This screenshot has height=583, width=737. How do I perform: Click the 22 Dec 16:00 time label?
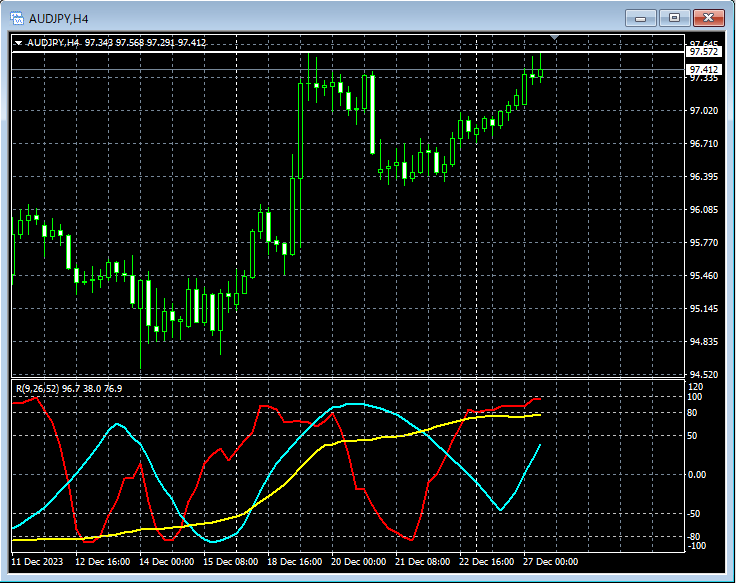486,561
